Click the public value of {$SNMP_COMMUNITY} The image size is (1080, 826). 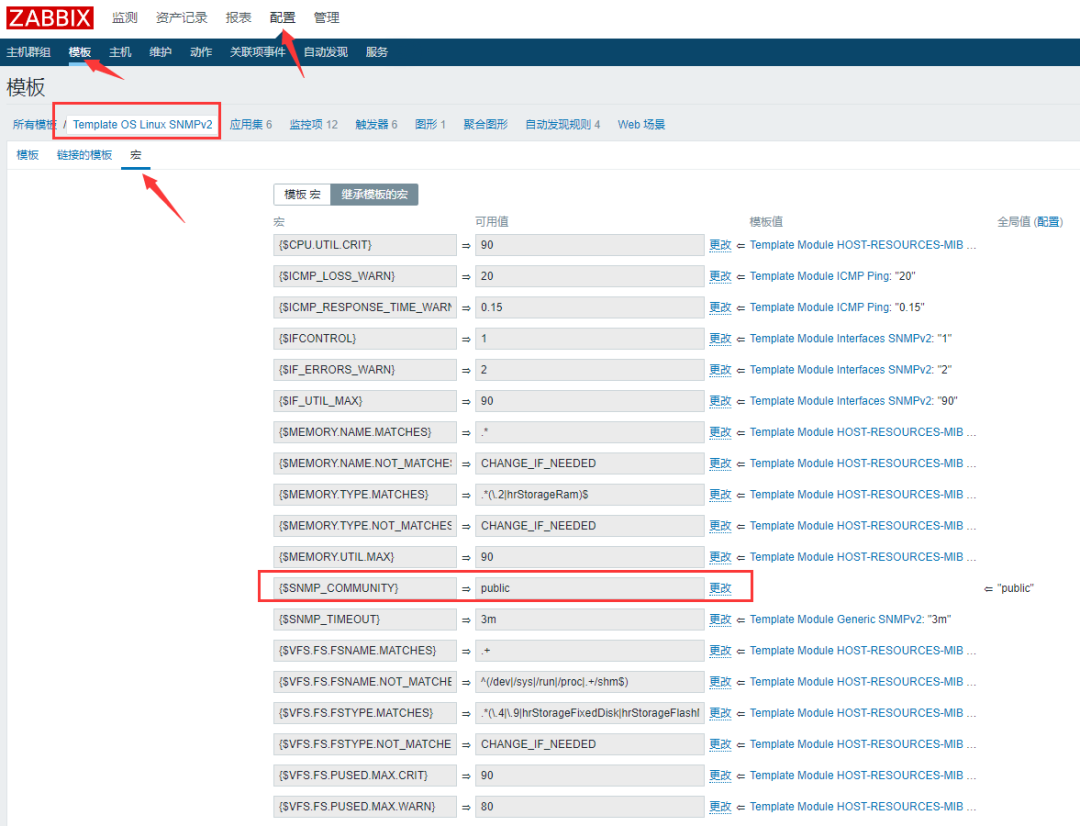(x=589, y=588)
